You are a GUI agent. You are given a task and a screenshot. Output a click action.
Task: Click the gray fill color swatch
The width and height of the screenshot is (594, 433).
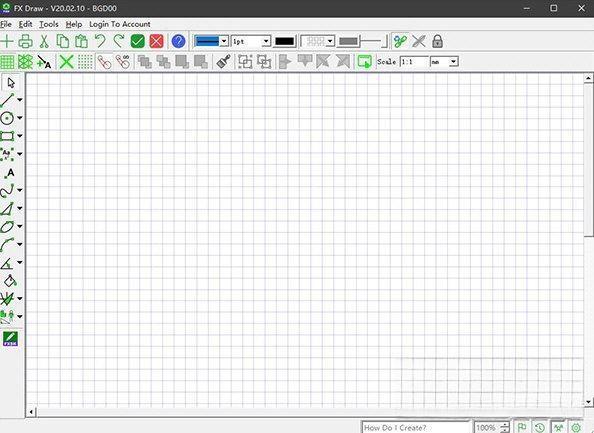(x=348, y=41)
